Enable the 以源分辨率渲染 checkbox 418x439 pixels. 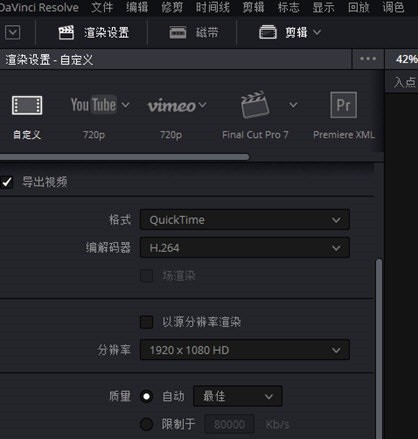click(146, 322)
